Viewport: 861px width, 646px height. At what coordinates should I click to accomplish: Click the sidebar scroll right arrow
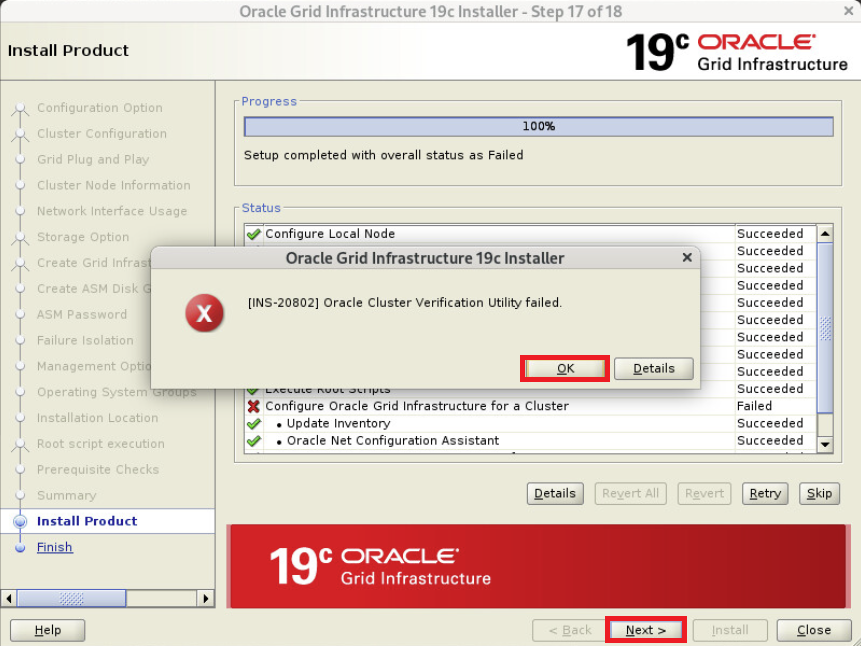click(205, 598)
